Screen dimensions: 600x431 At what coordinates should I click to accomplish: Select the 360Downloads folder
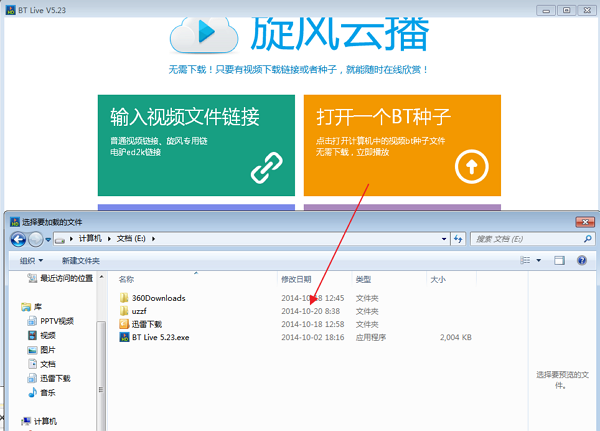click(158, 298)
